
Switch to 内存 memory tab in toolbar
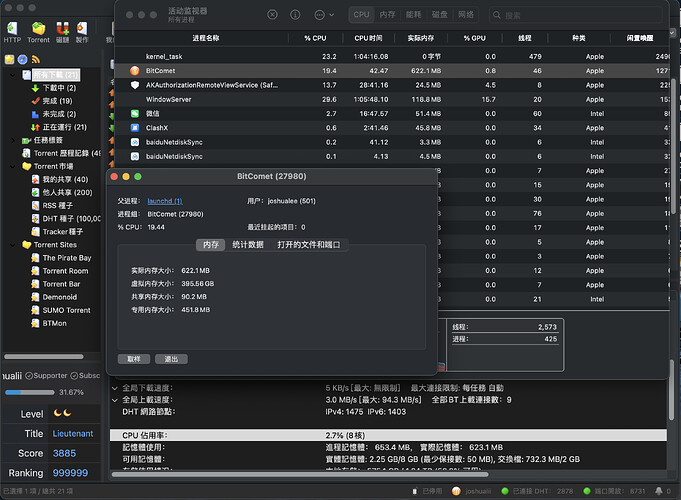point(387,15)
